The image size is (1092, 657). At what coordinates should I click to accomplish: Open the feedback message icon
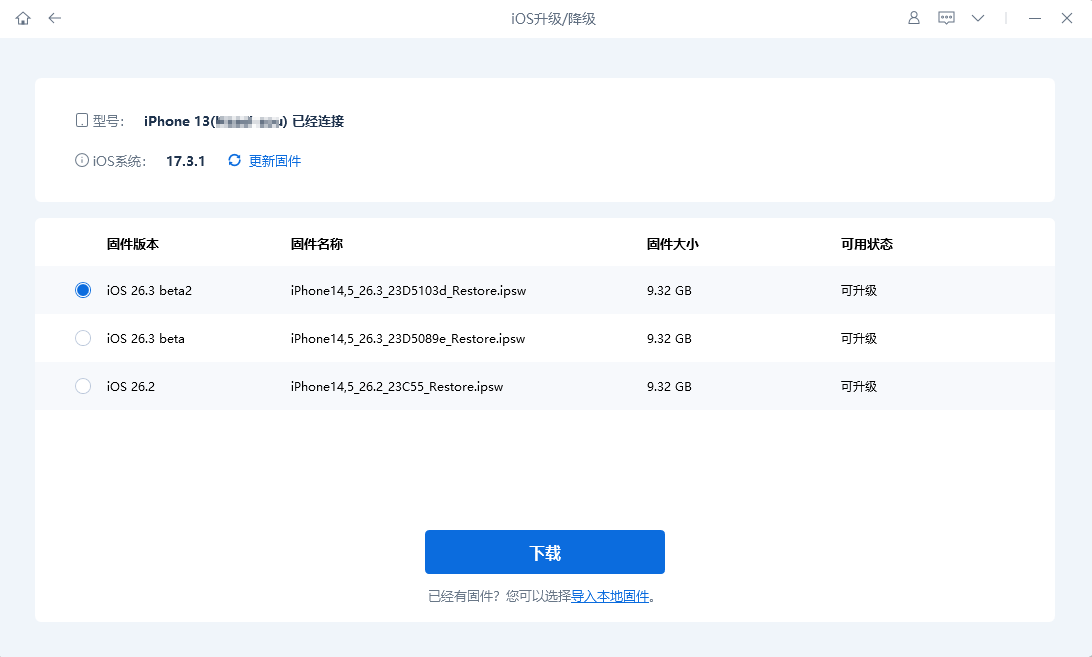[945, 17]
